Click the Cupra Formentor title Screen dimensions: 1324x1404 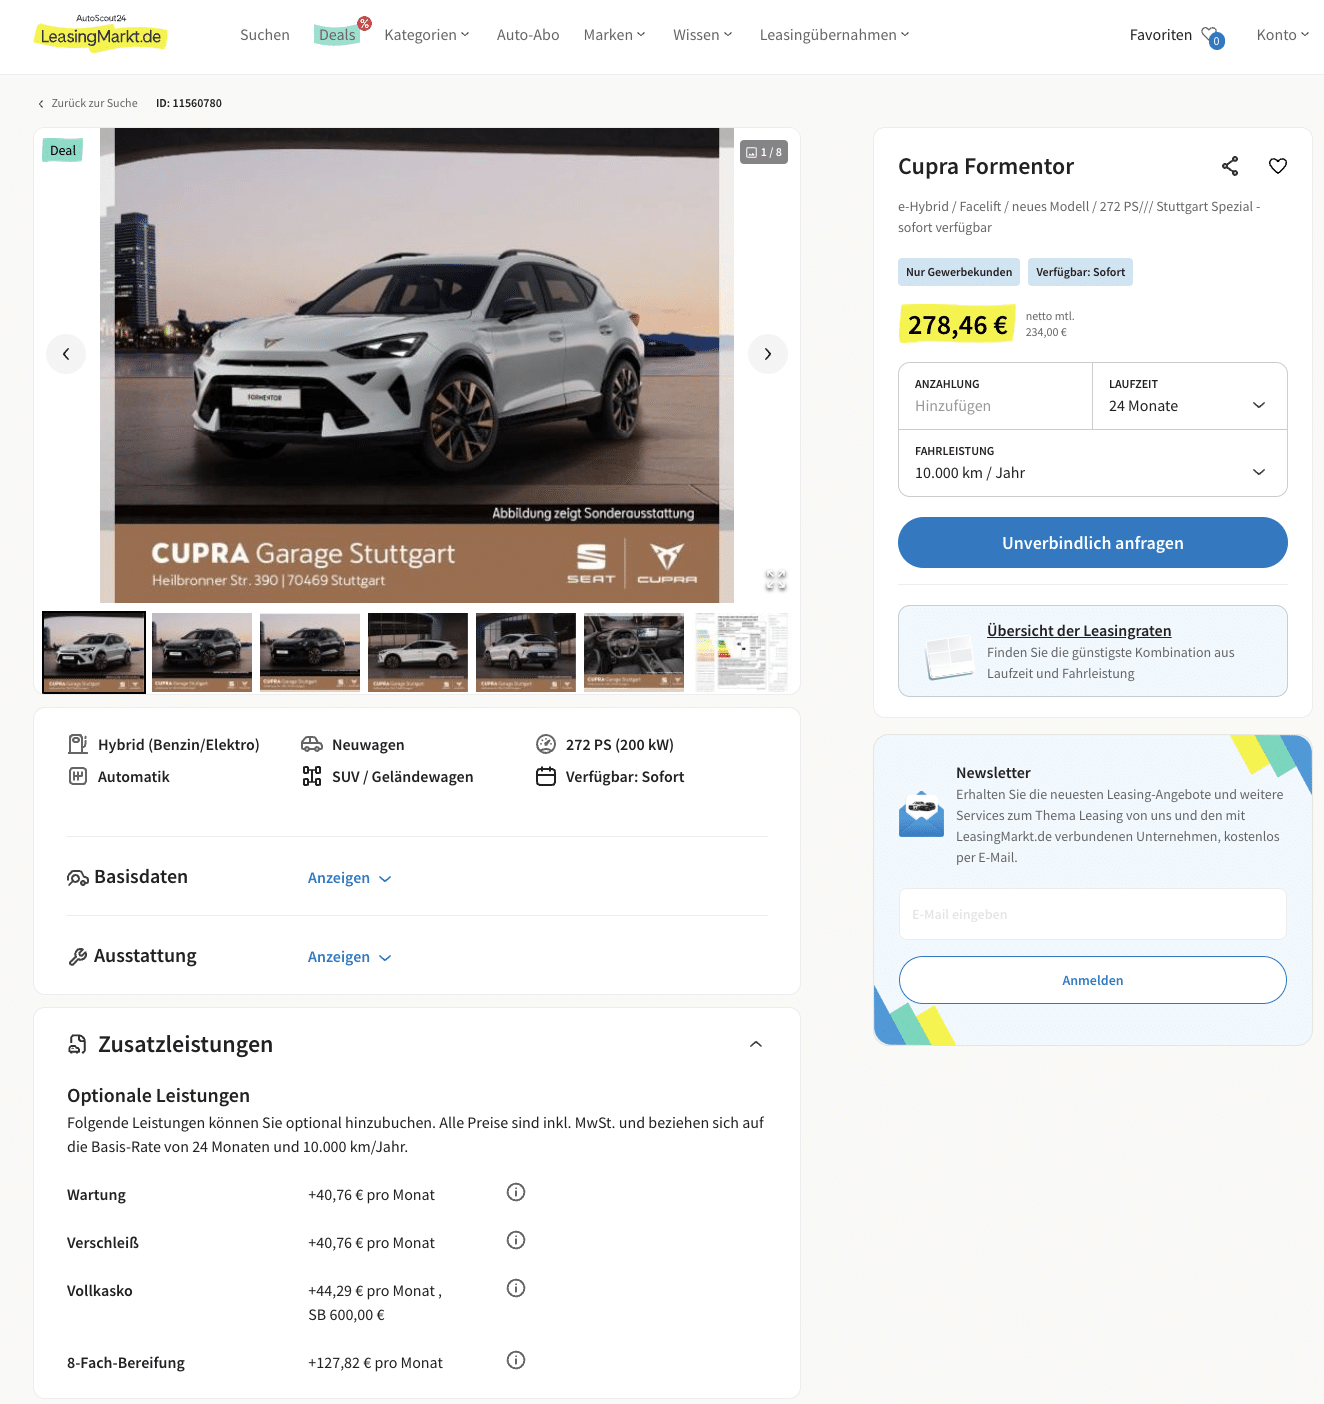[986, 166]
